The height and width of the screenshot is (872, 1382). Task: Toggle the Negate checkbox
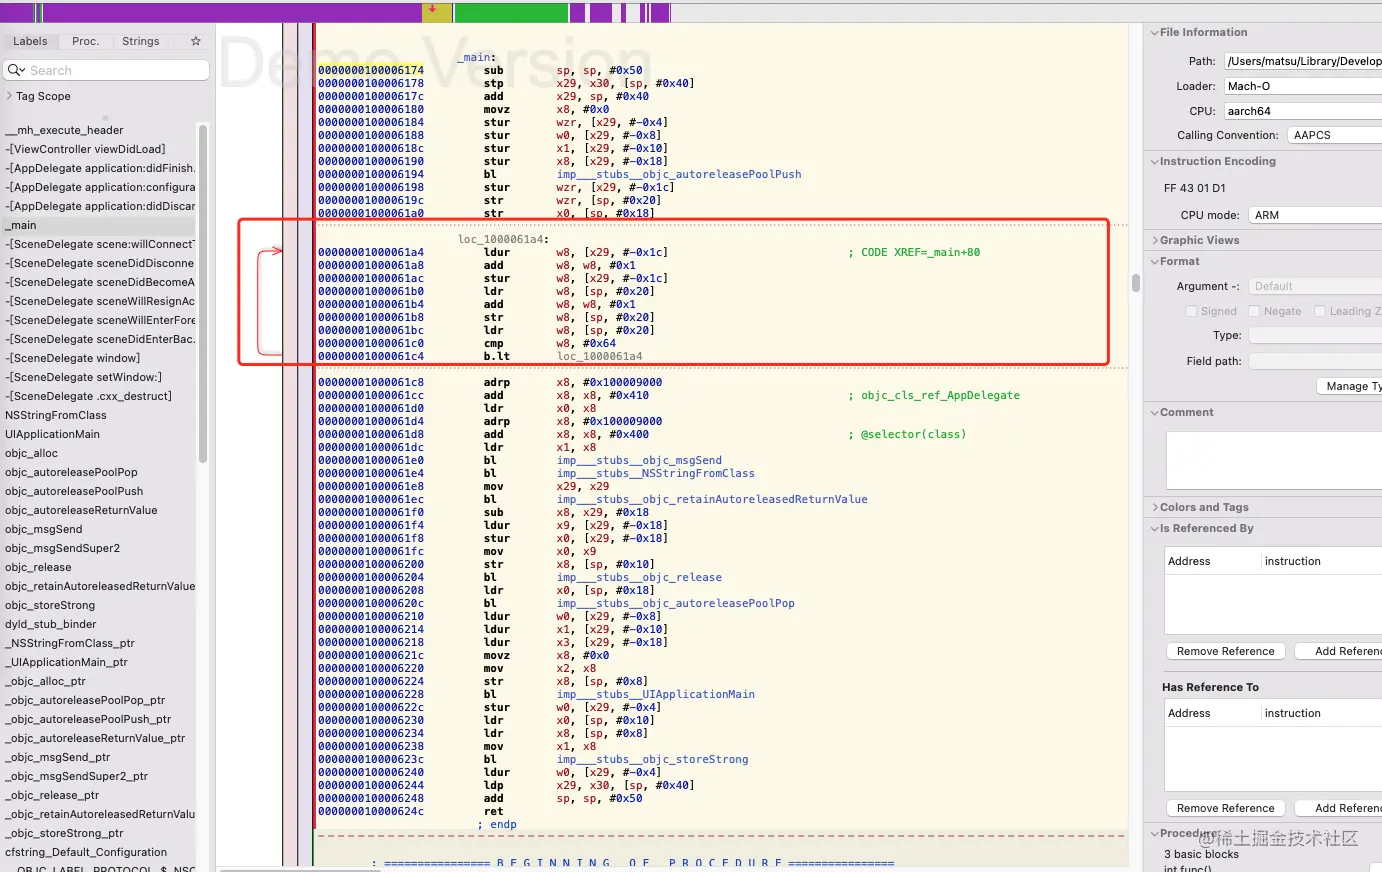[x=1254, y=311]
